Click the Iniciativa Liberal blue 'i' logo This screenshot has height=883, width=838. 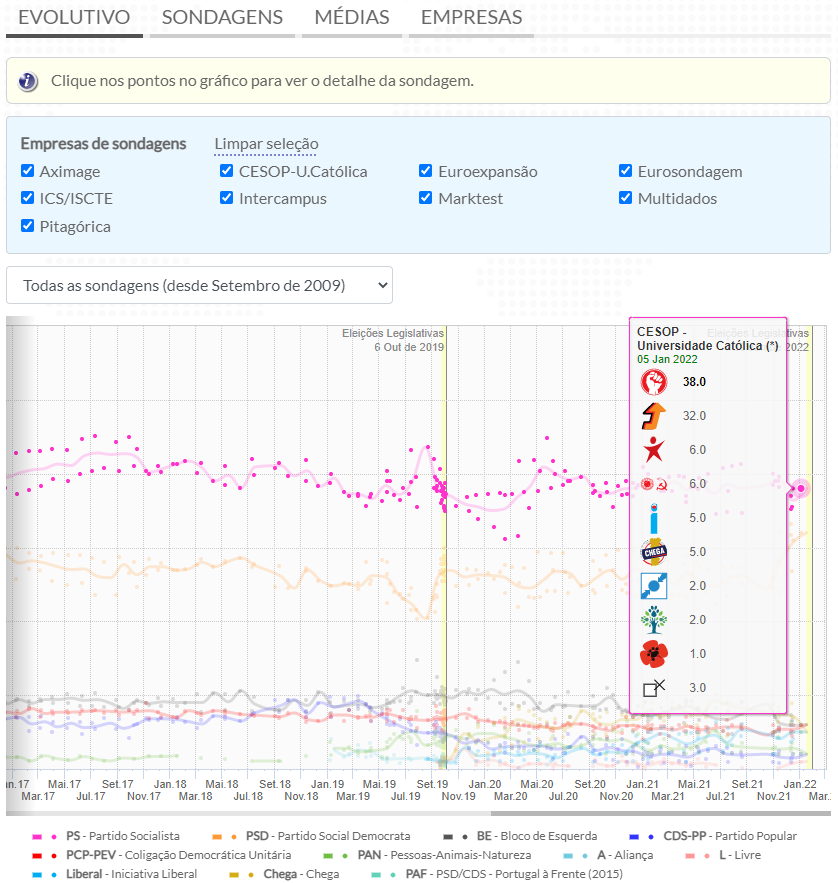pos(653,518)
